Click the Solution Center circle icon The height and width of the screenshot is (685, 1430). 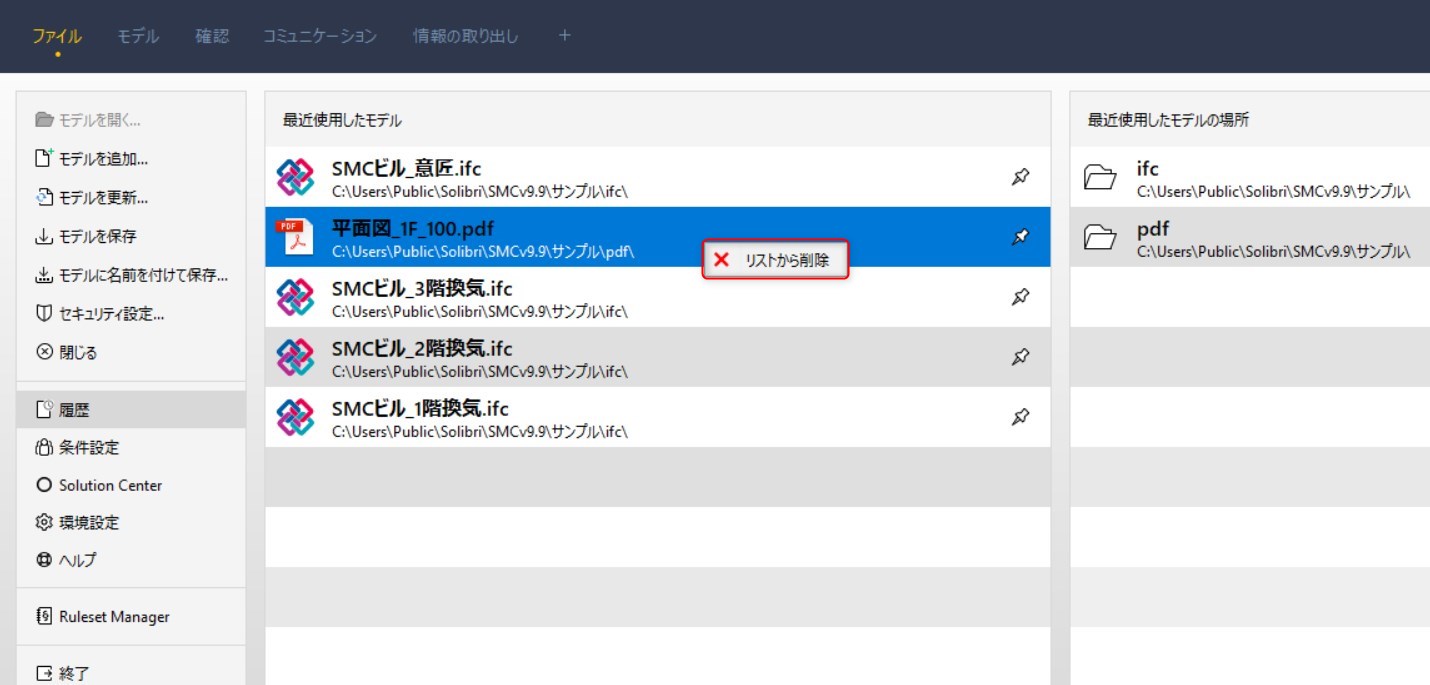(43, 485)
